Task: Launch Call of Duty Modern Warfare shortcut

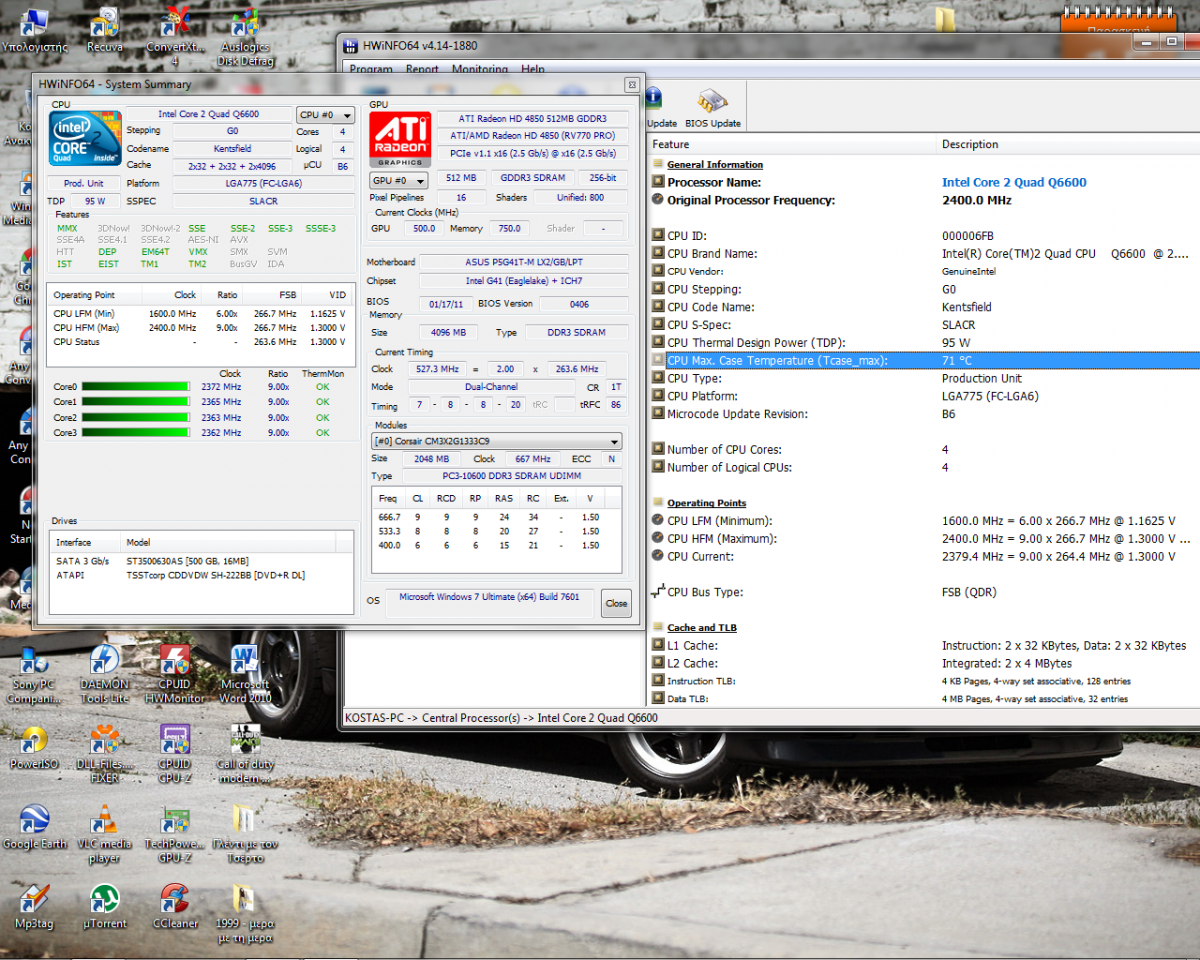Action: pyautogui.click(x=245, y=755)
